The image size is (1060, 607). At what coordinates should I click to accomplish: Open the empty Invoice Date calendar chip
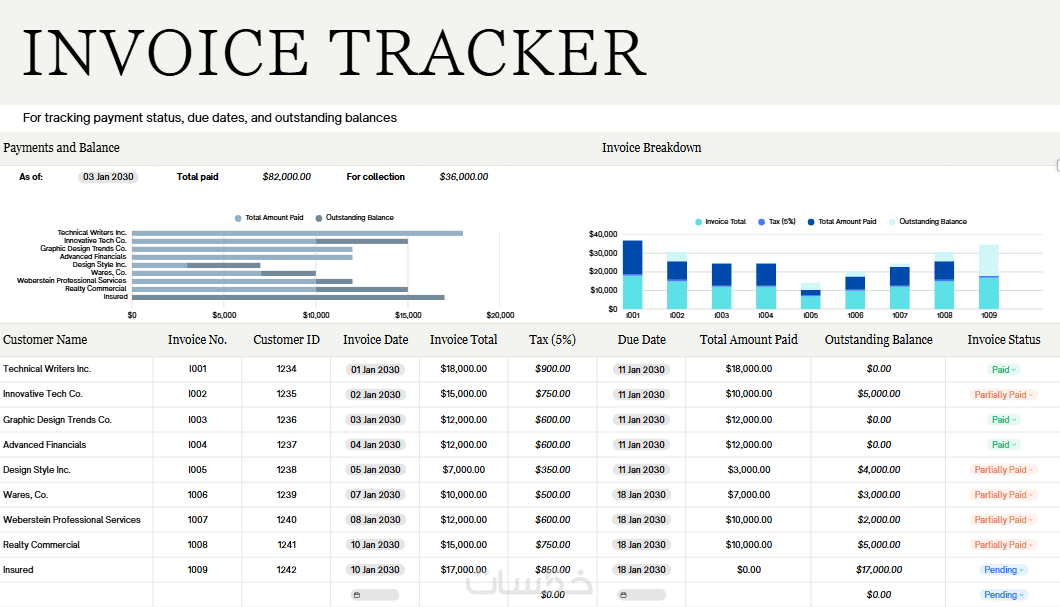pos(375,595)
